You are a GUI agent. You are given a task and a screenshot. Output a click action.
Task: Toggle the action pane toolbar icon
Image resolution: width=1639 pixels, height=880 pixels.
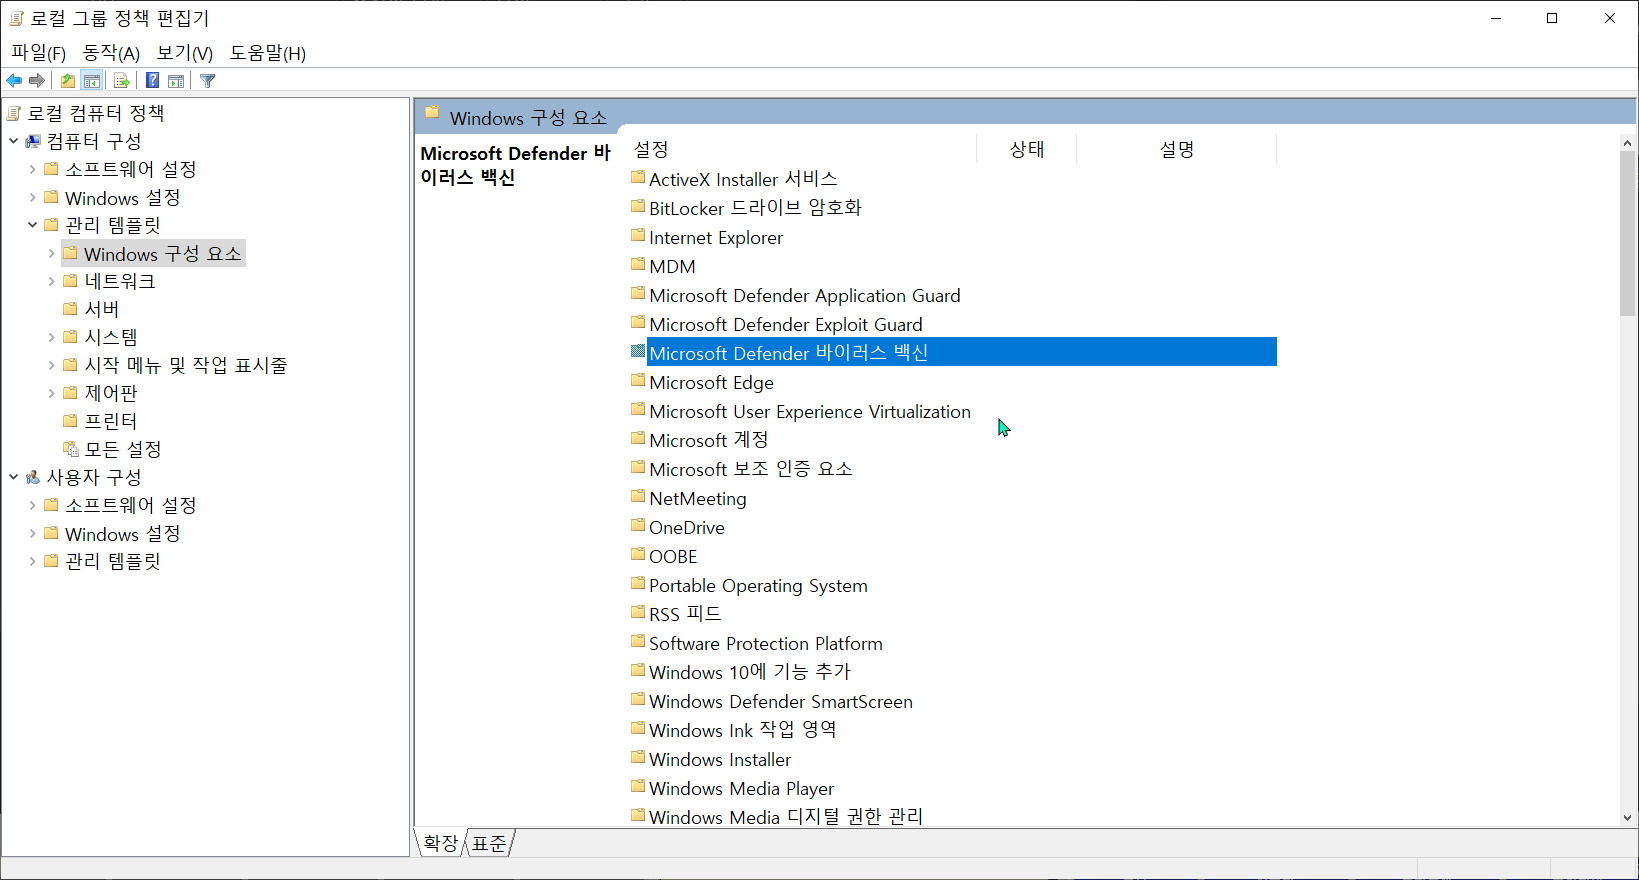click(x=176, y=81)
